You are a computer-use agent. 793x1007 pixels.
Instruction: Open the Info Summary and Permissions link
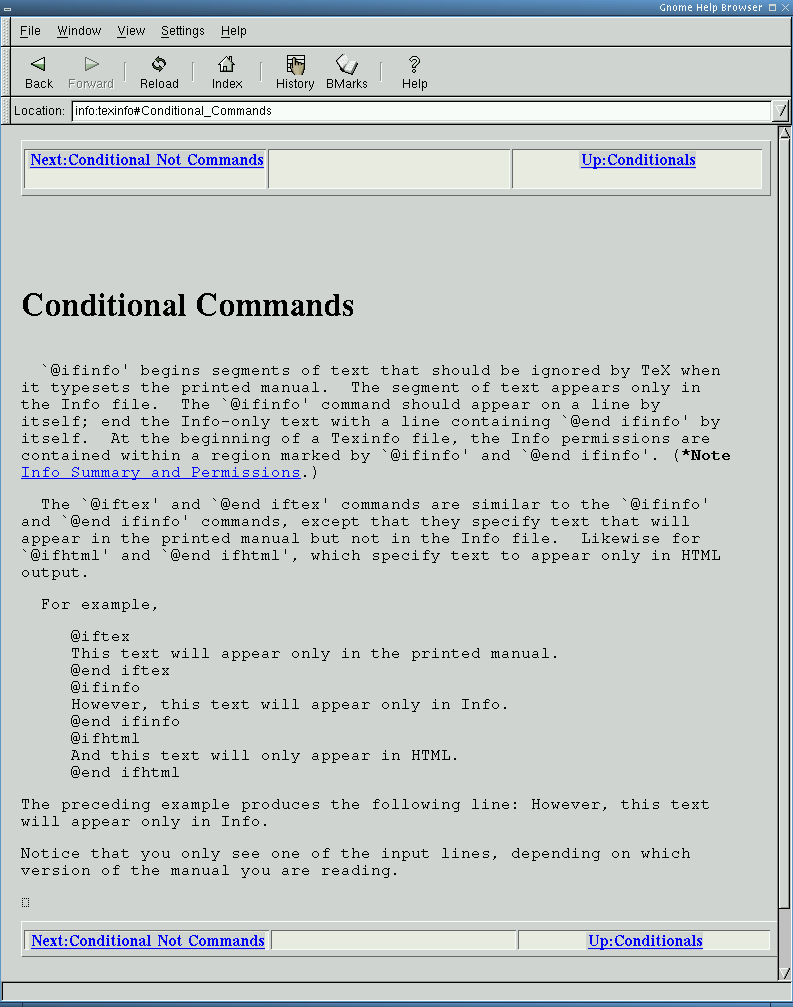(160, 473)
